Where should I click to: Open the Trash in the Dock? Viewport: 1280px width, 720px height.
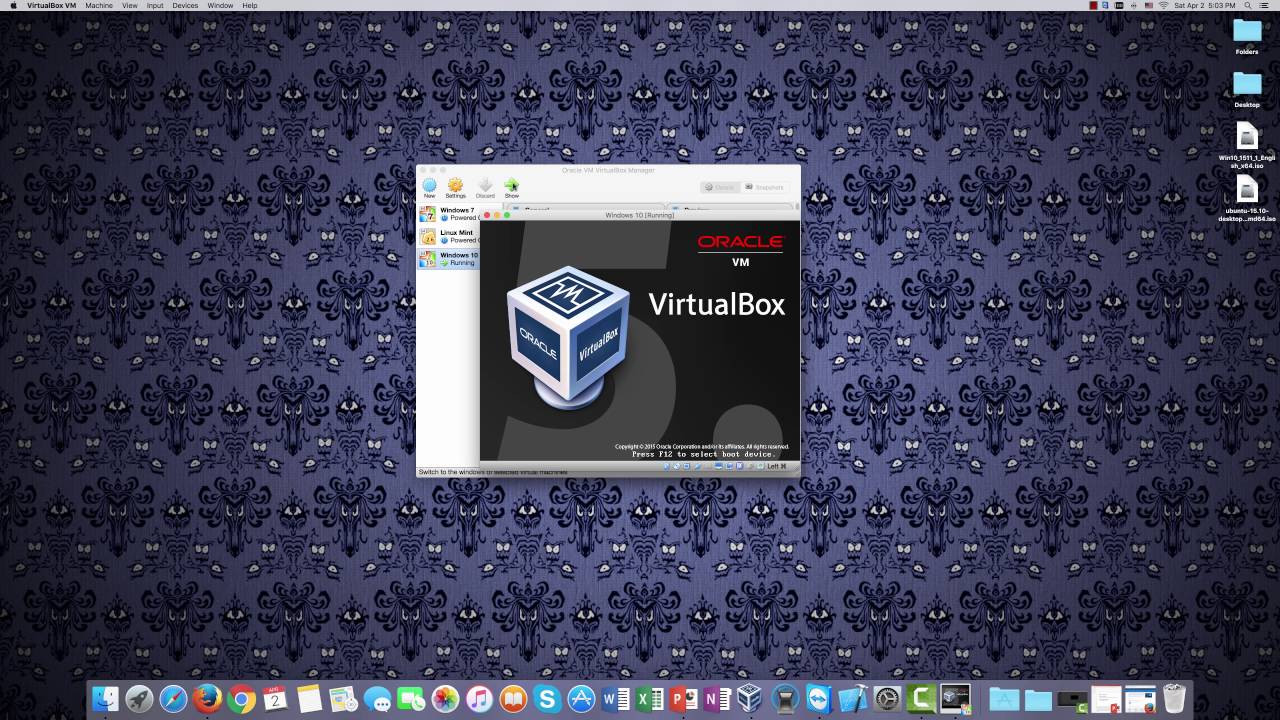click(1173, 699)
